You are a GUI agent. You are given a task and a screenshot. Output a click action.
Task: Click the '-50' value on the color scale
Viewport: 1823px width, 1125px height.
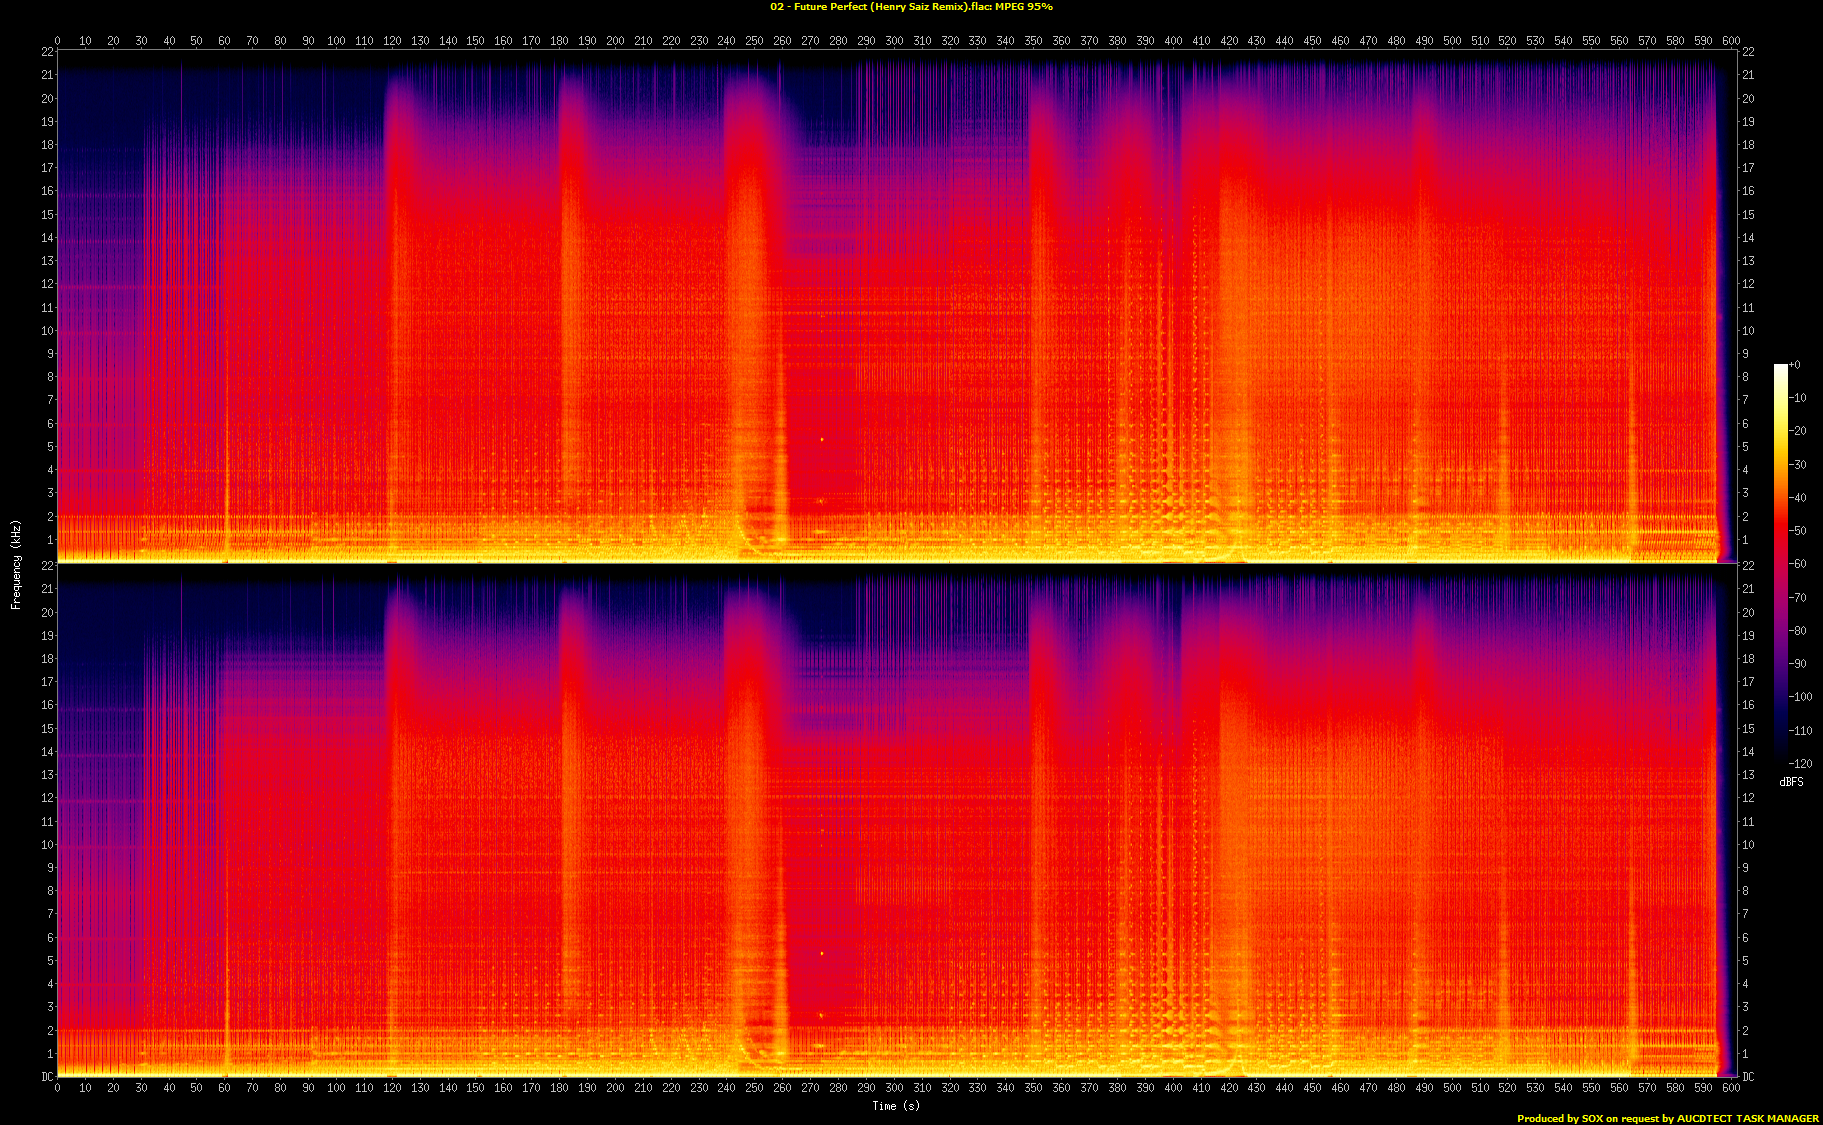(1798, 531)
